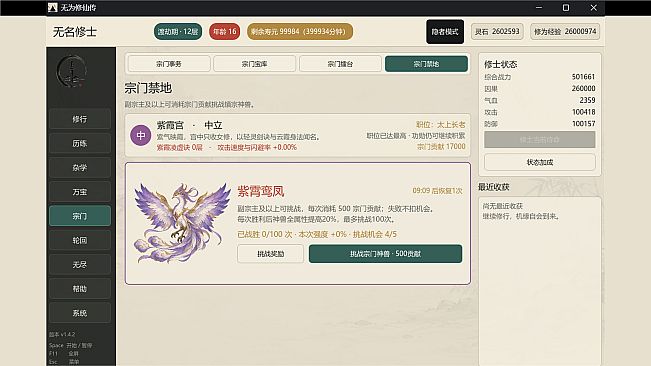
Task: Open the 系统 sidebar entry
Action: tap(80, 313)
